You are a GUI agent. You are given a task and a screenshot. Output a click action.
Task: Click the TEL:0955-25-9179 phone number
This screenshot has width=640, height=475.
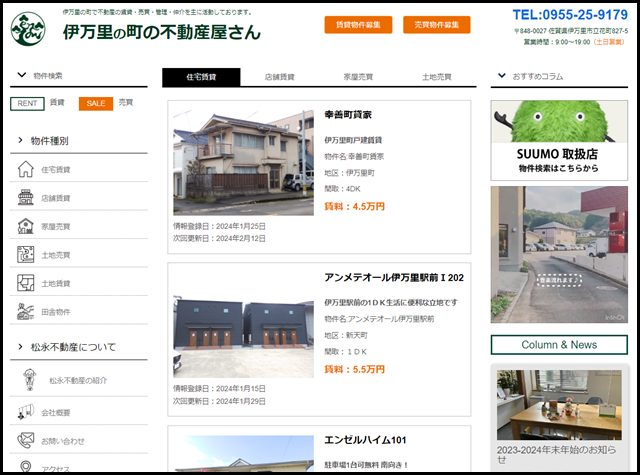pyautogui.click(x=570, y=15)
